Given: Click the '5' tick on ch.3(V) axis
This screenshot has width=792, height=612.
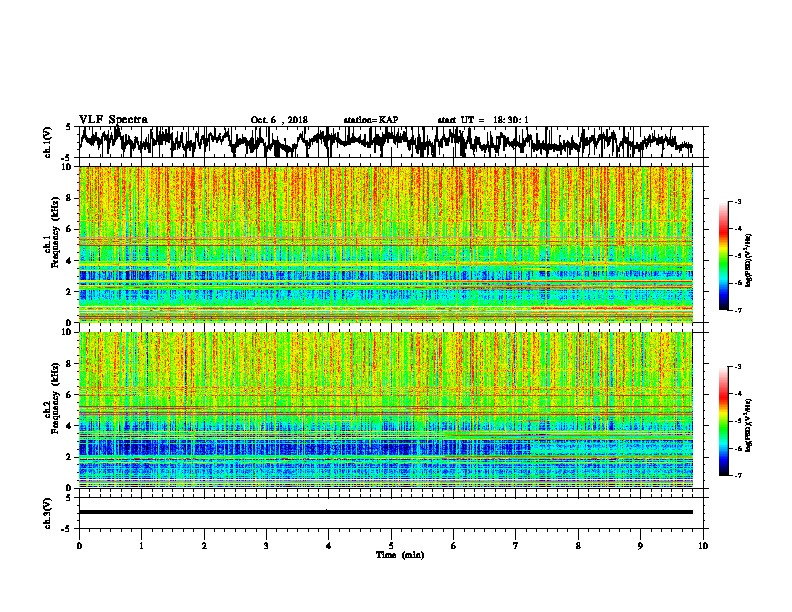Looking at the screenshot, I should 69,498.
